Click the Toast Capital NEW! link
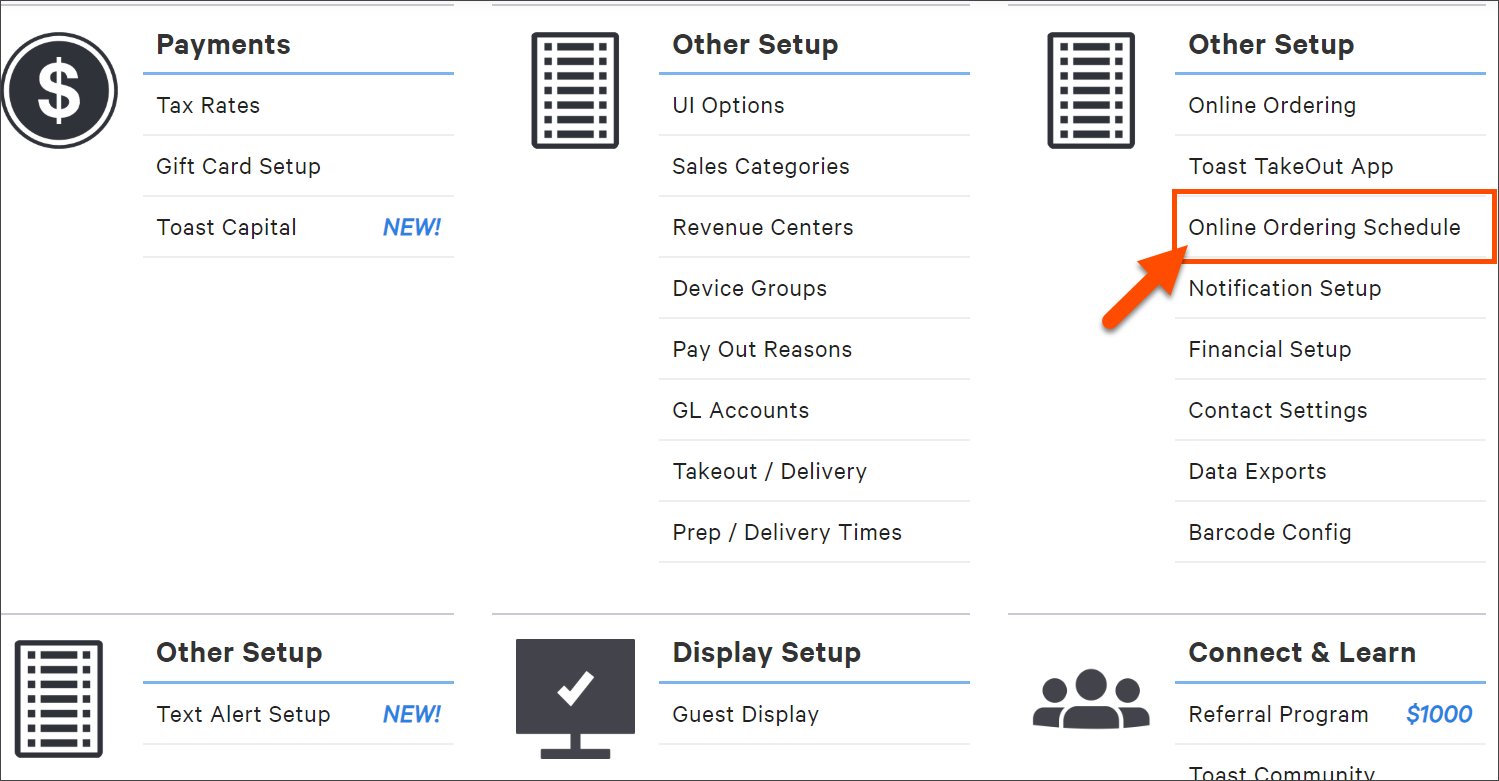This screenshot has height=781, width=1499. pos(226,227)
